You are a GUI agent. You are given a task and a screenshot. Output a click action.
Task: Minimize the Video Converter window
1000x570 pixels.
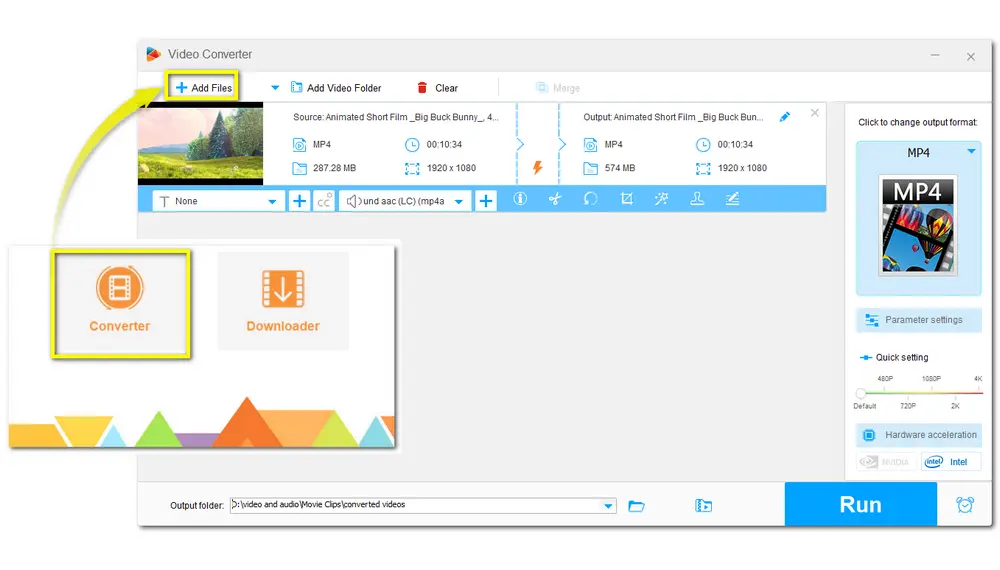(x=935, y=55)
